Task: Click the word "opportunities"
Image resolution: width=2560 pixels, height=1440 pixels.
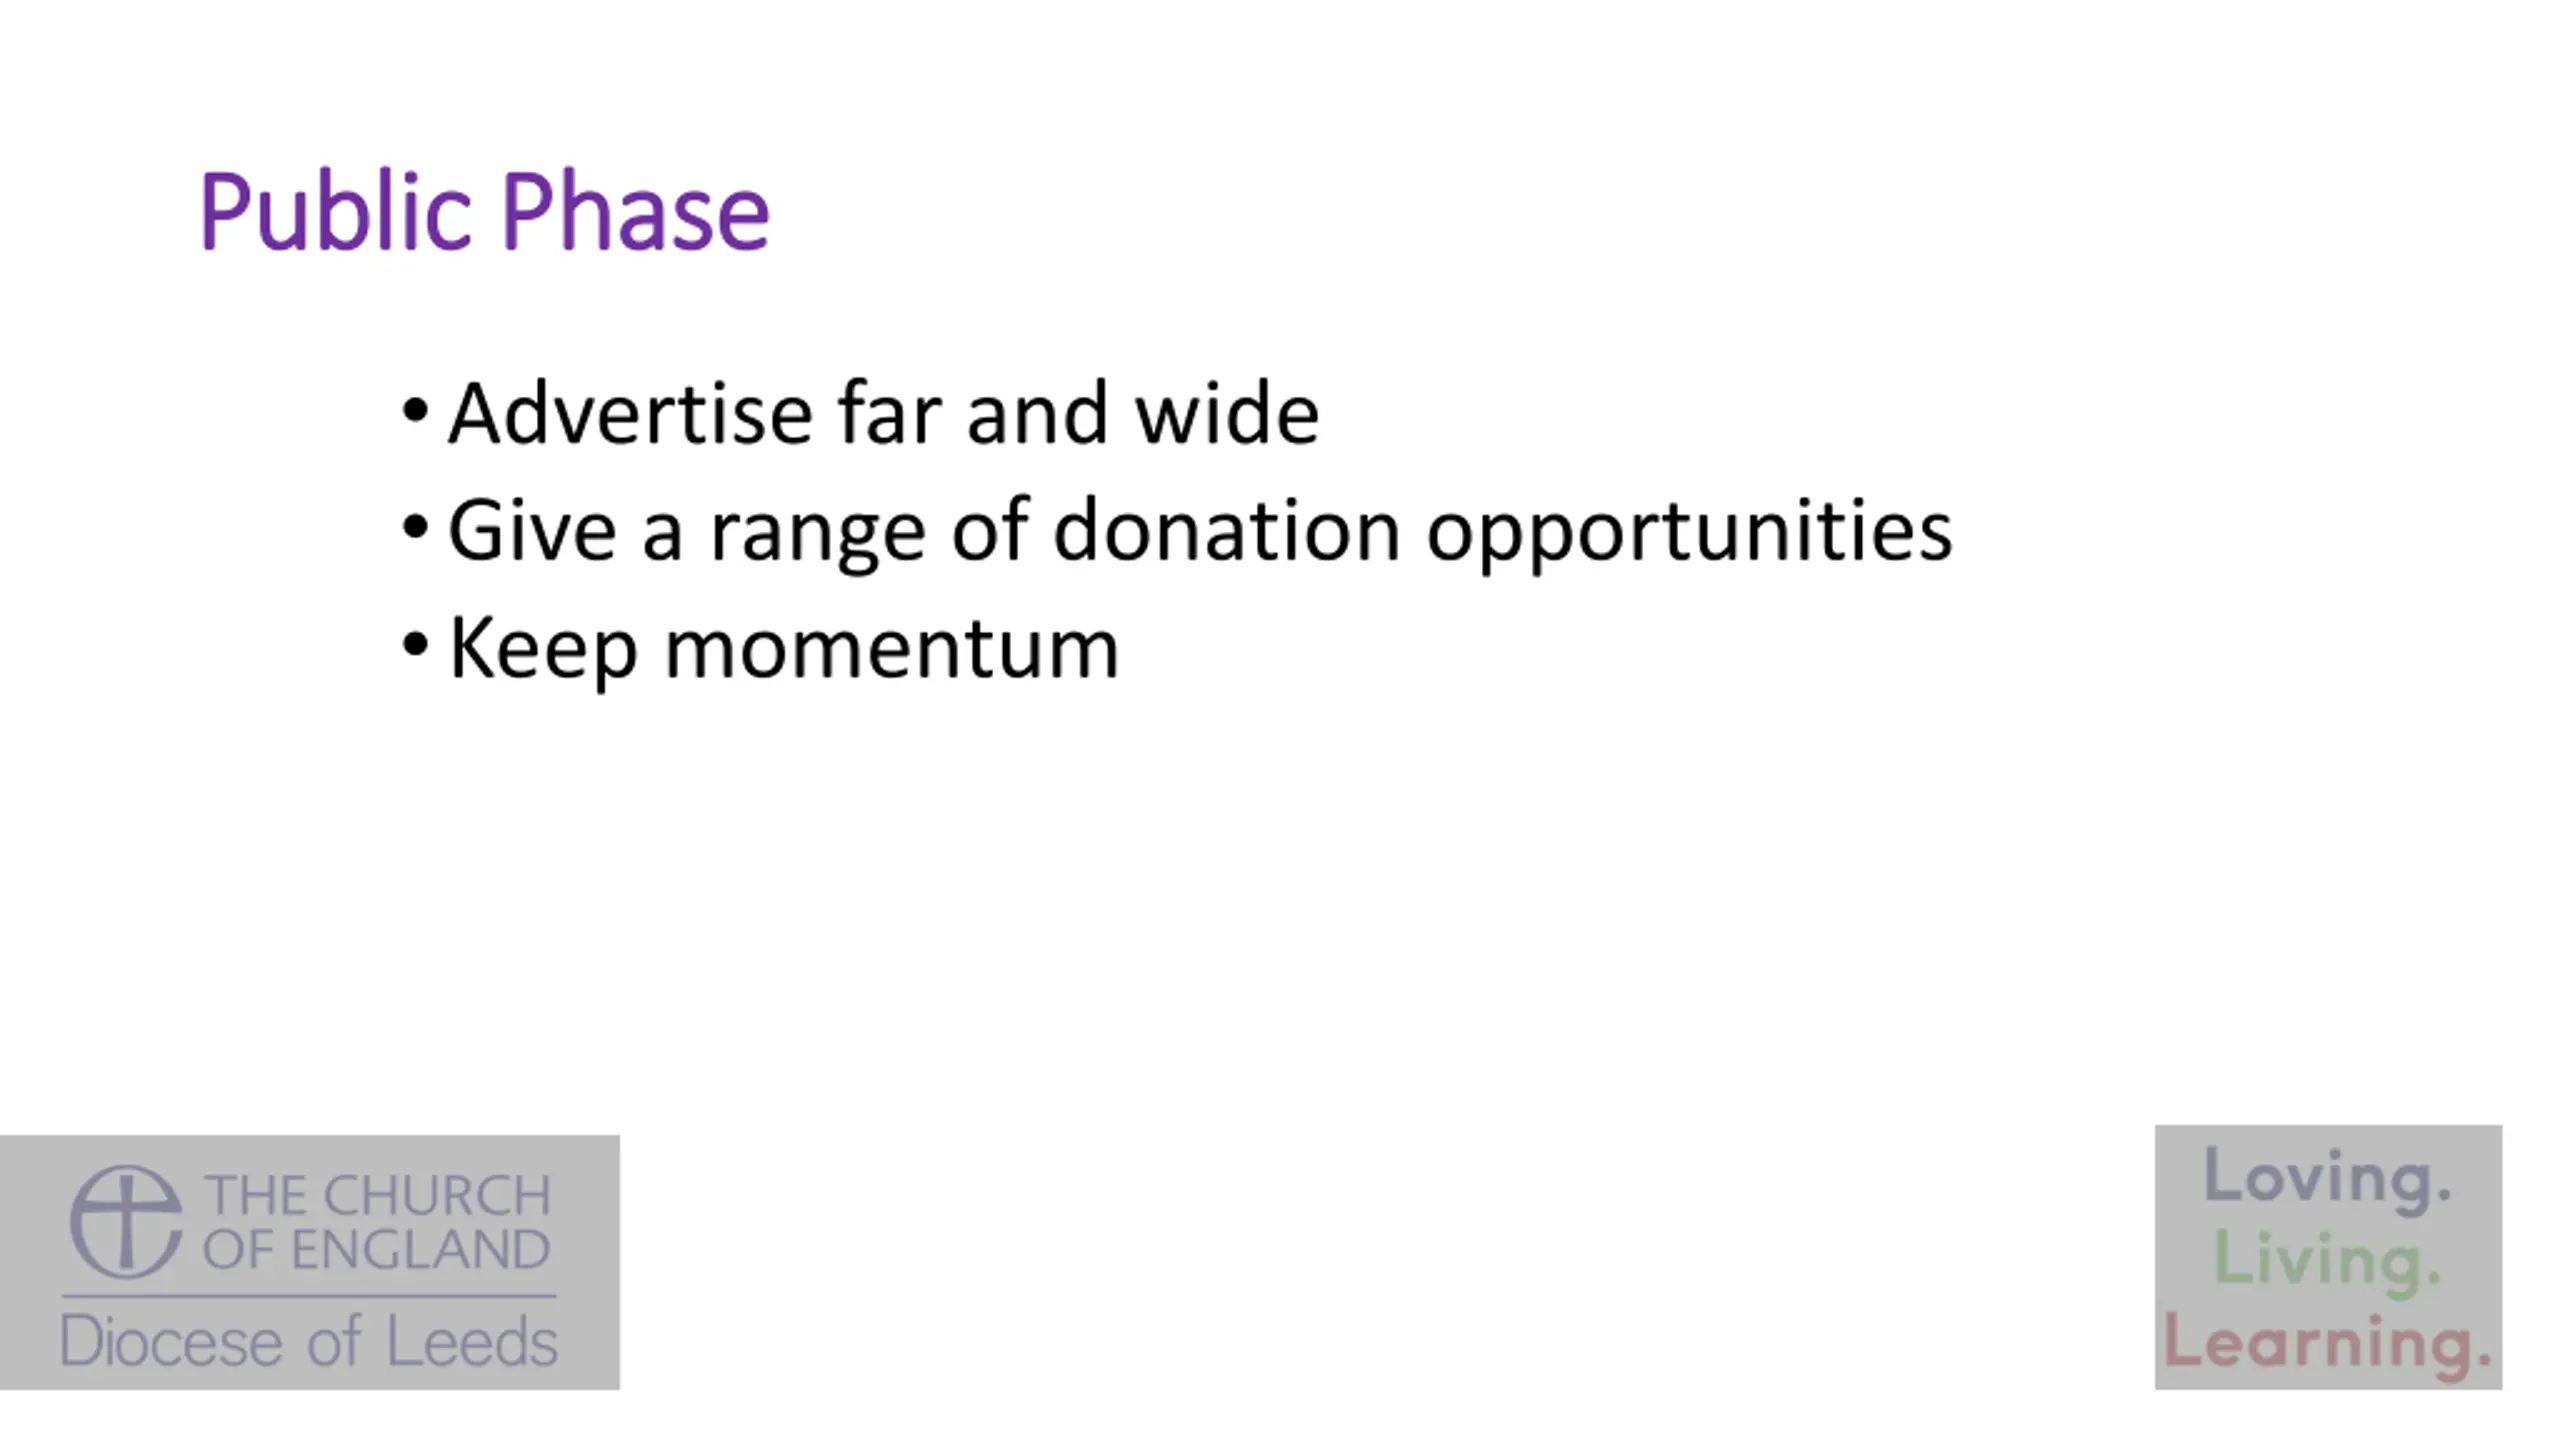Action: coord(1689,531)
